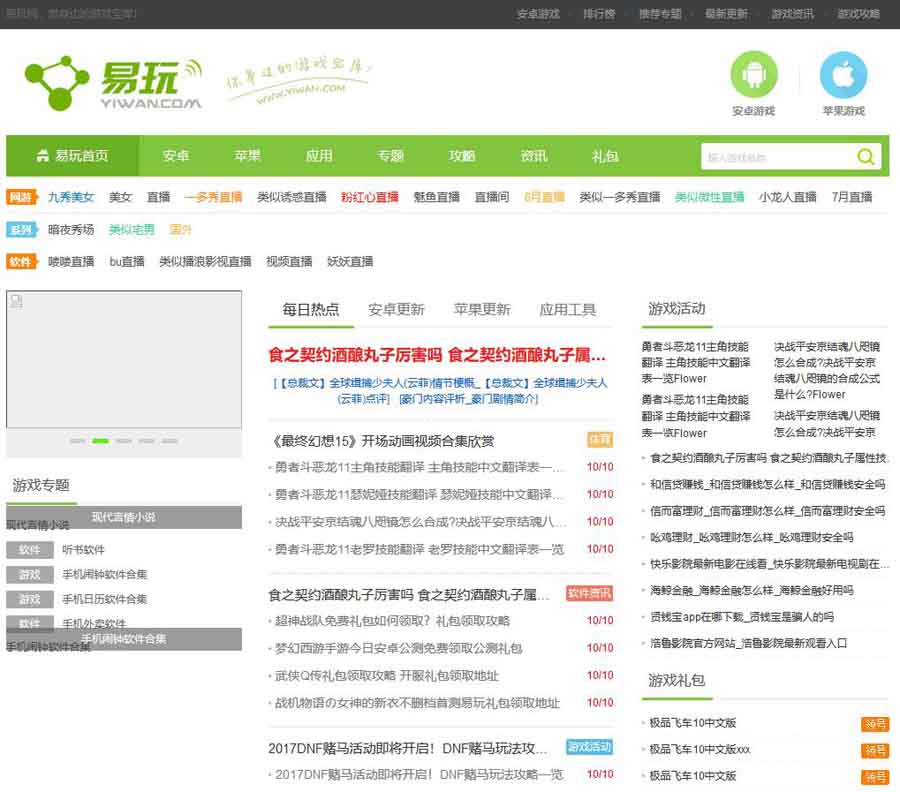Open 攻略 in the green navigation bar
Screen dimensions: 900x792
pyautogui.click(x=462, y=156)
